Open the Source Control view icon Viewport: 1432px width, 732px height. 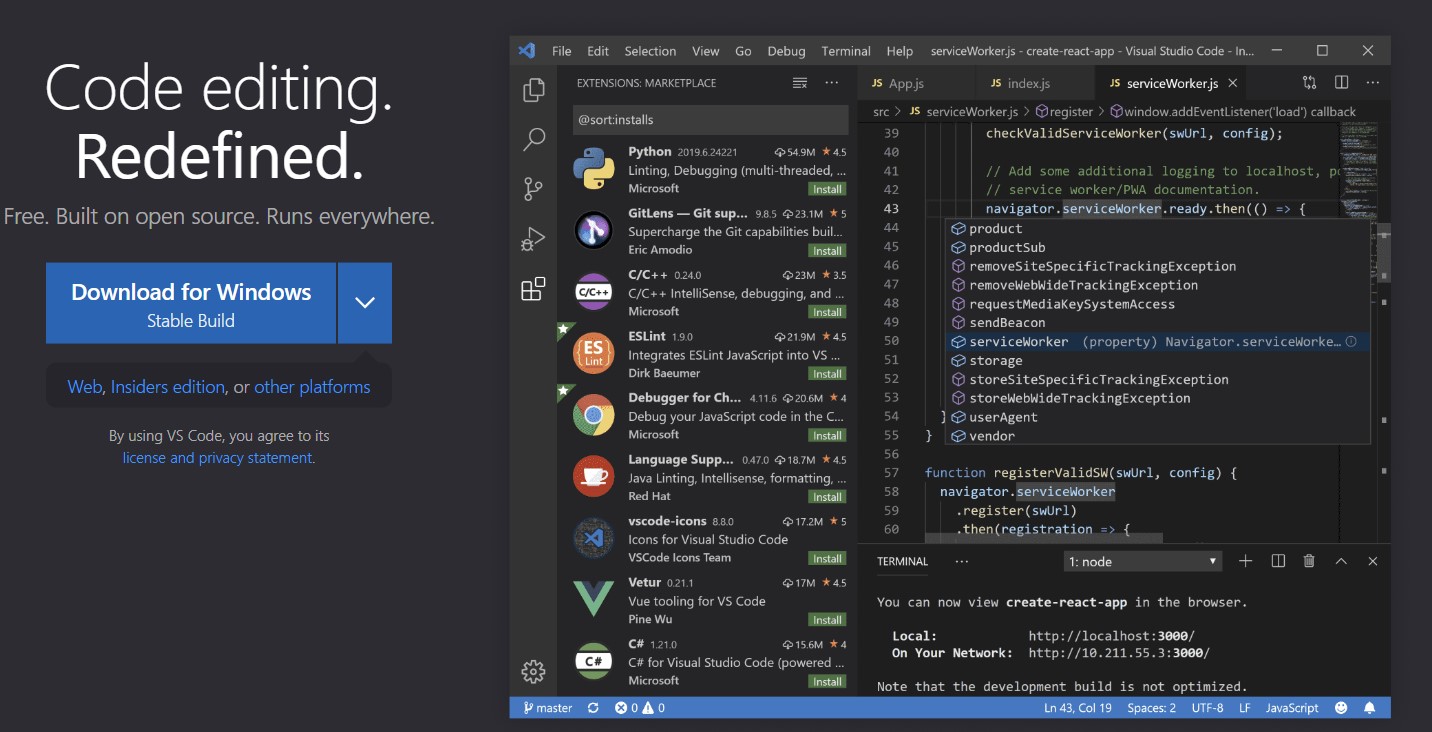(x=534, y=189)
